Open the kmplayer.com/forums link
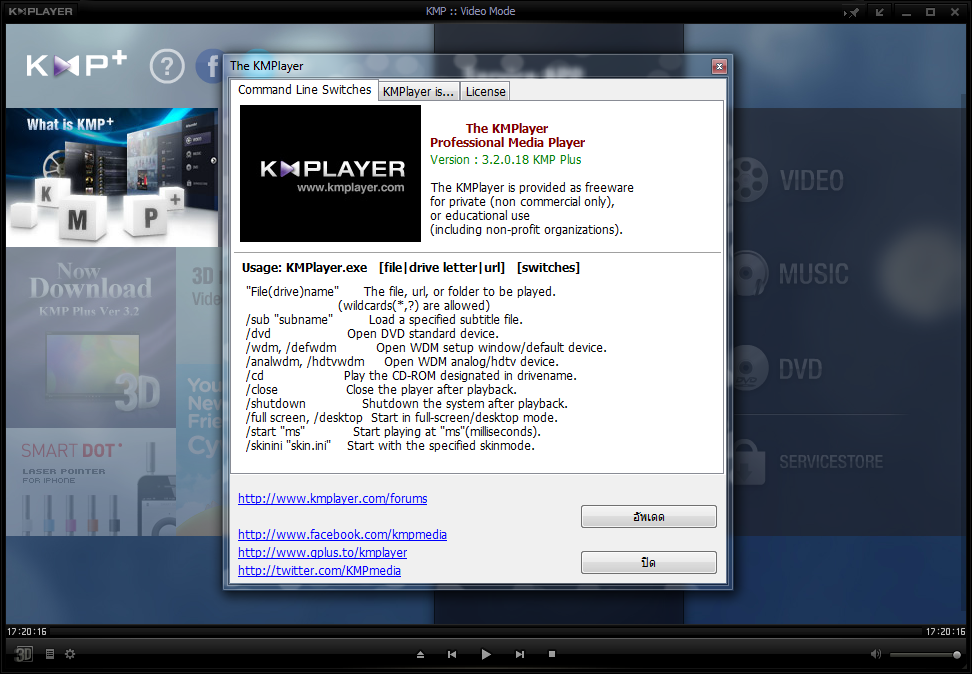 tap(332, 499)
